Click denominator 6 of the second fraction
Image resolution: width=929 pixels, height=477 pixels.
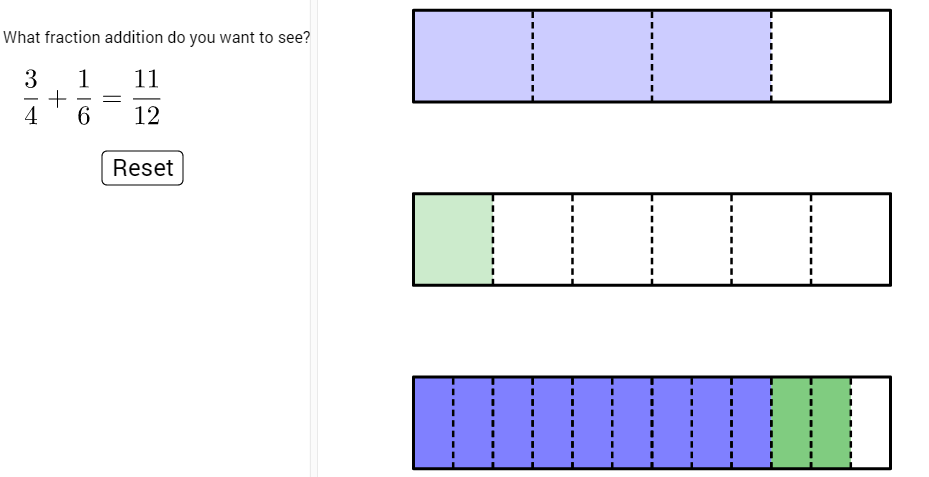coord(83,115)
